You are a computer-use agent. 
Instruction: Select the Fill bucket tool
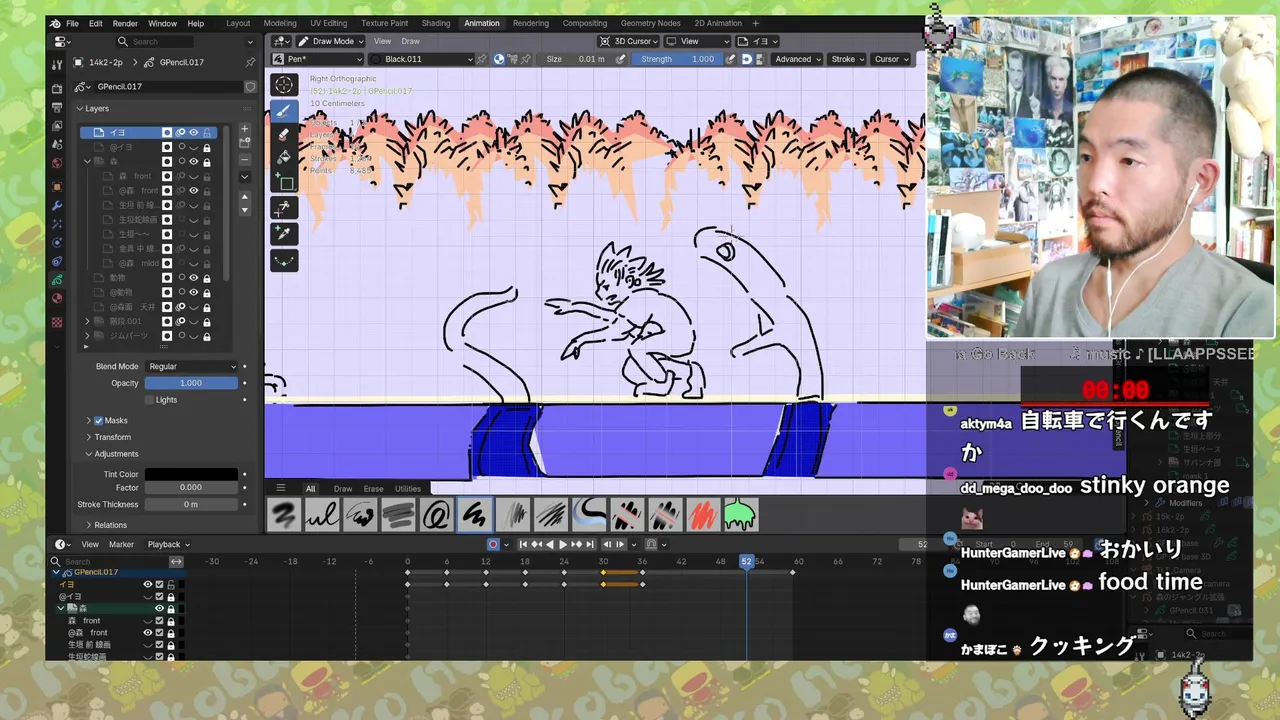[x=284, y=158]
